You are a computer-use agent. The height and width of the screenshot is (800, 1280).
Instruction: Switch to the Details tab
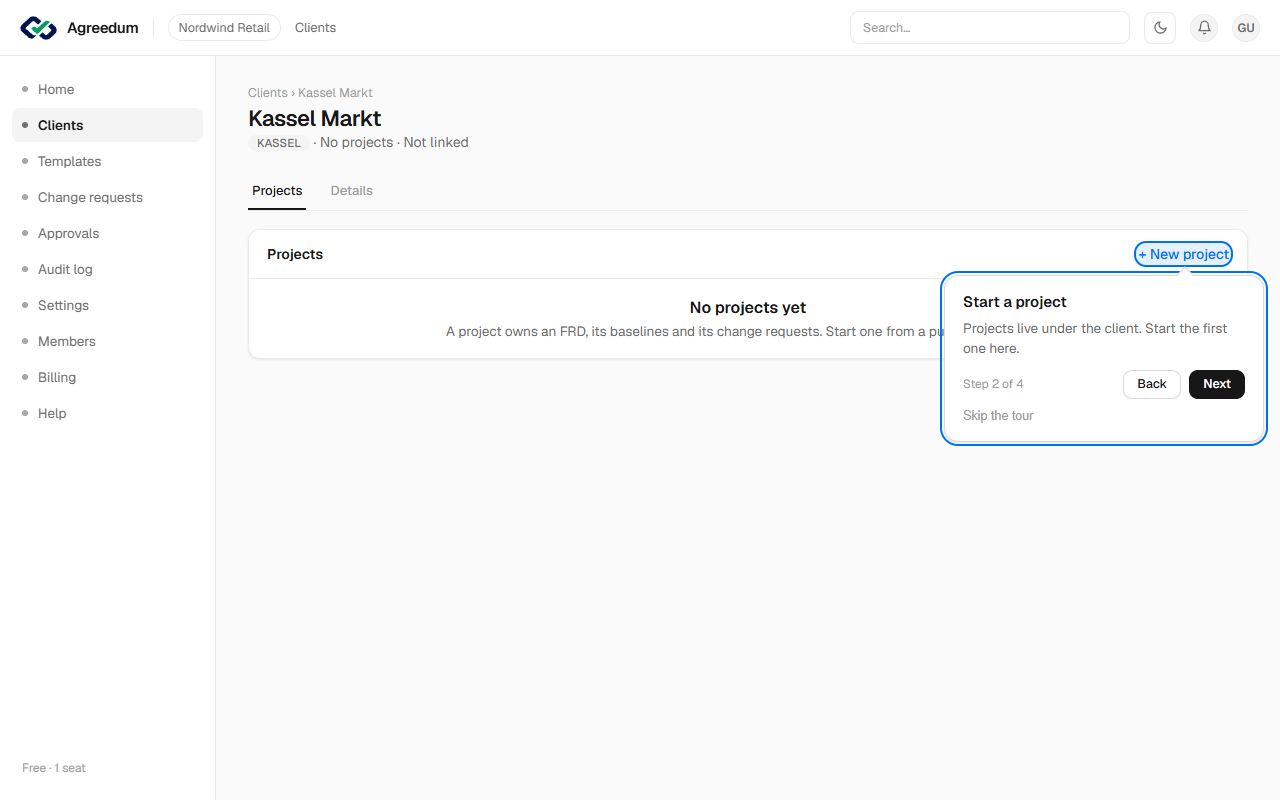click(352, 191)
